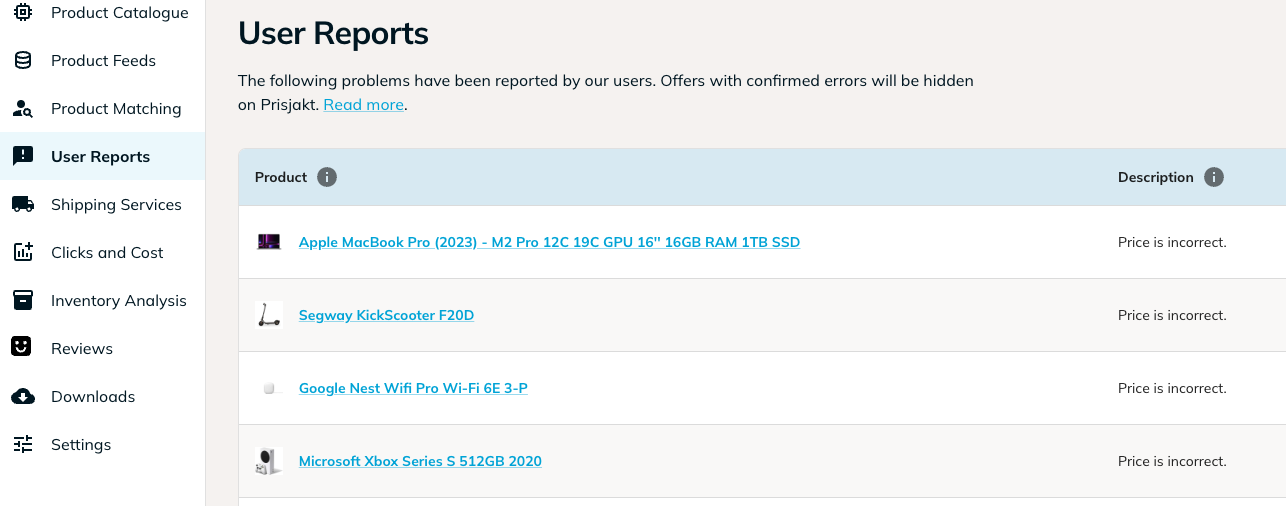Click the Inventory Analysis box icon
The height and width of the screenshot is (506, 1286).
point(23,300)
